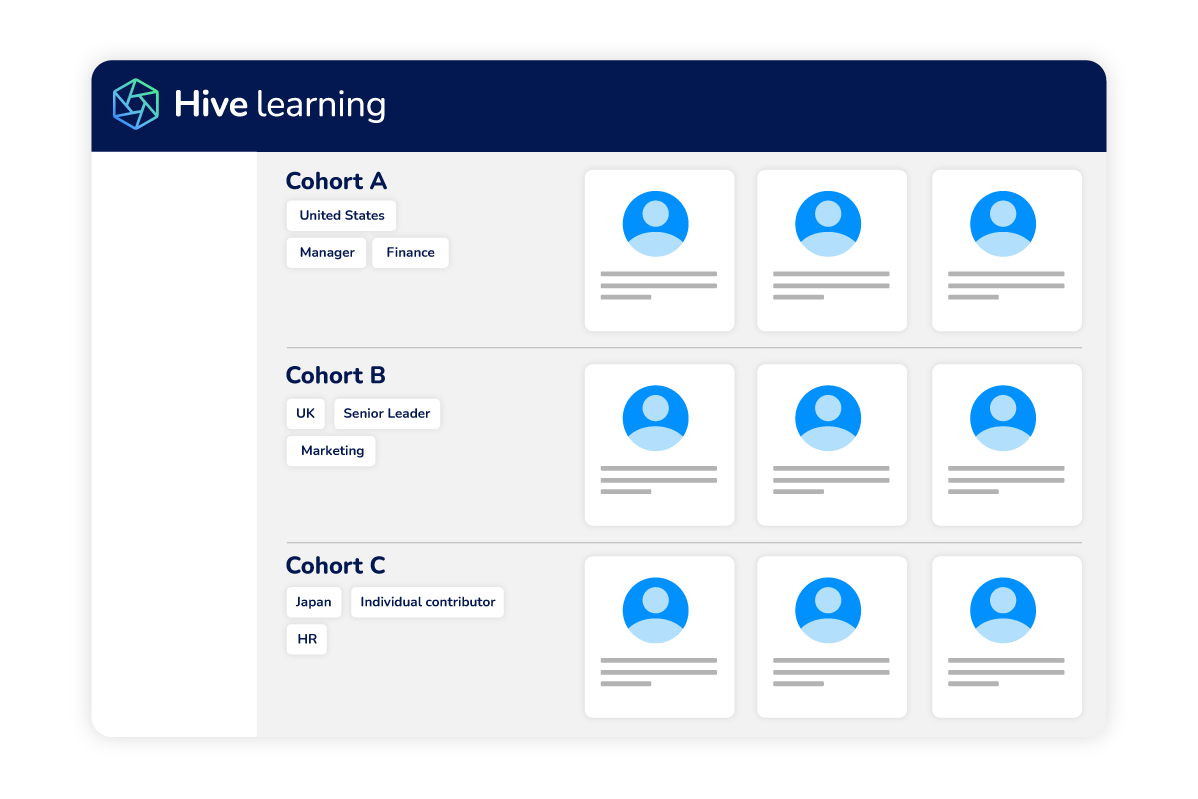Click first member avatar in Cohort C
Viewport: 1198px width, 799px height.
coord(656,610)
